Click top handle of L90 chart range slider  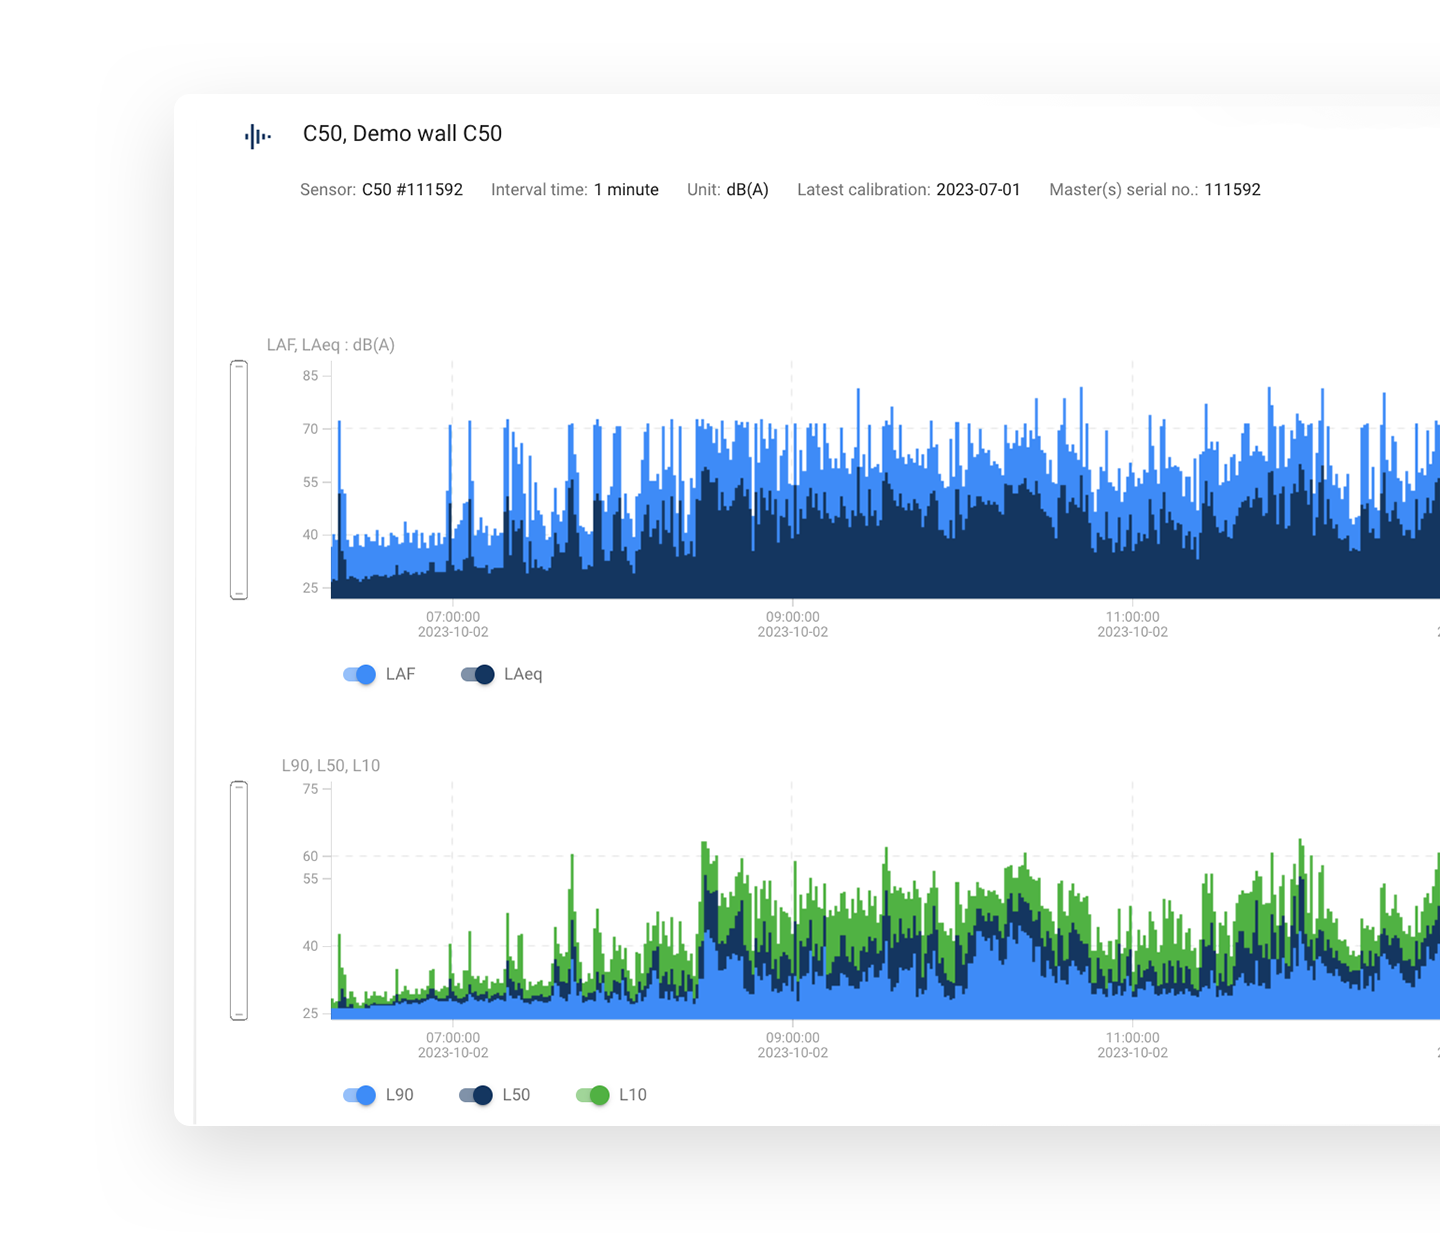pos(239,787)
